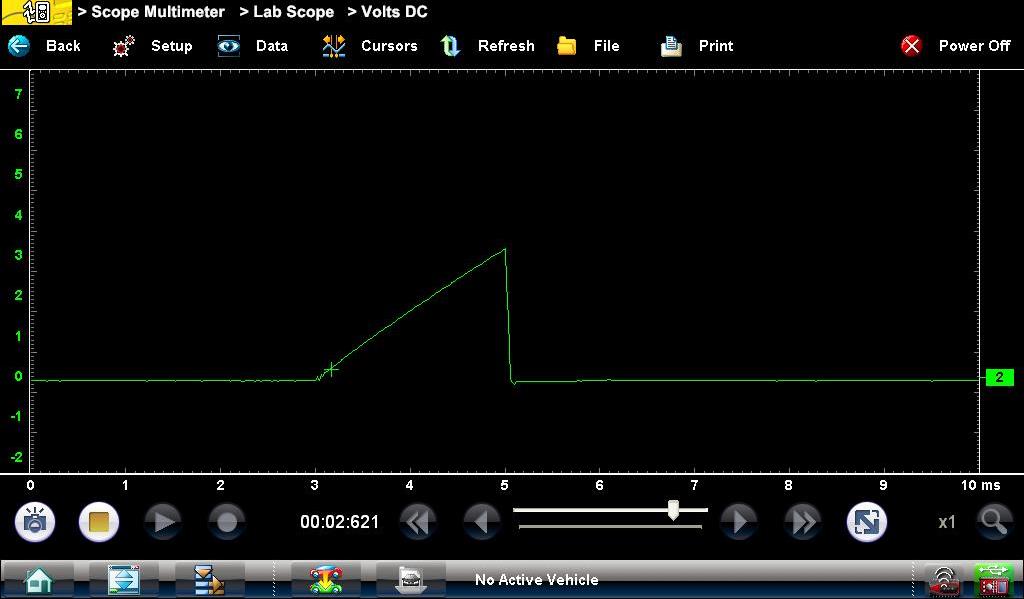Viewport: 1024px width, 599px height.
Task: Open the View Record icon in bottom toolbar
Action: click(x=409, y=580)
